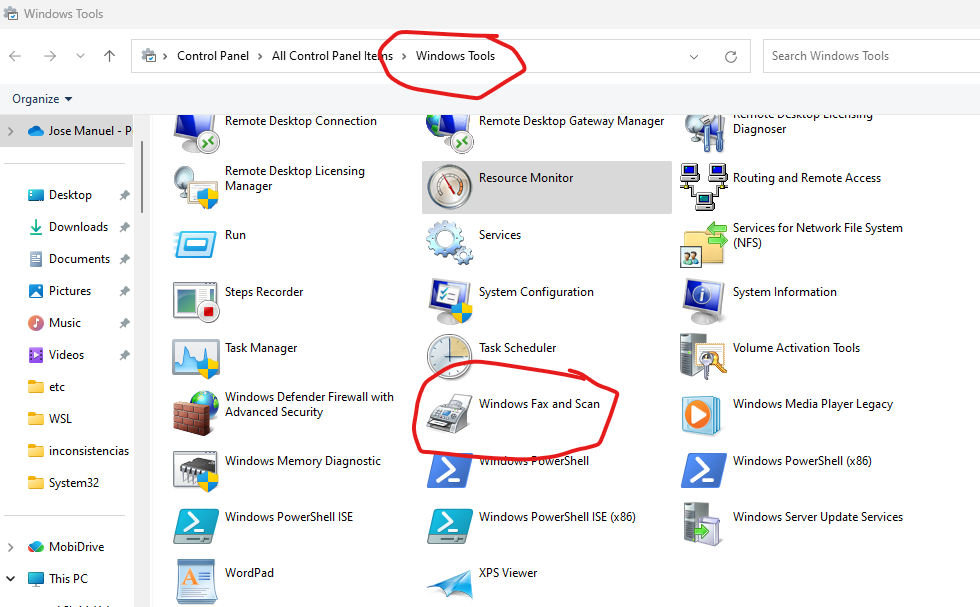Unpin Pictures using its pin icon
Screen dimensions: 980x607
coord(124,291)
